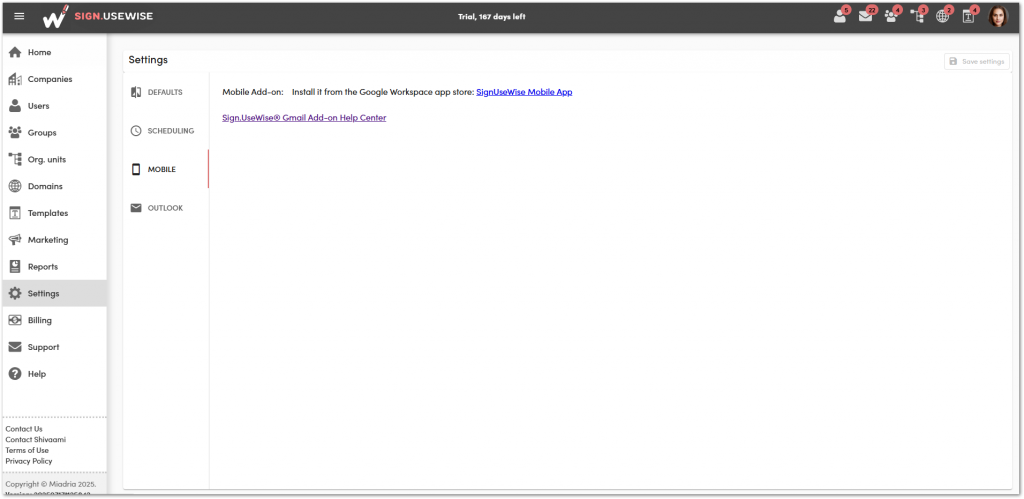The height and width of the screenshot is (499, 1024).
Task: Click the Users person icon in sidebar
Action: [15, 106]
